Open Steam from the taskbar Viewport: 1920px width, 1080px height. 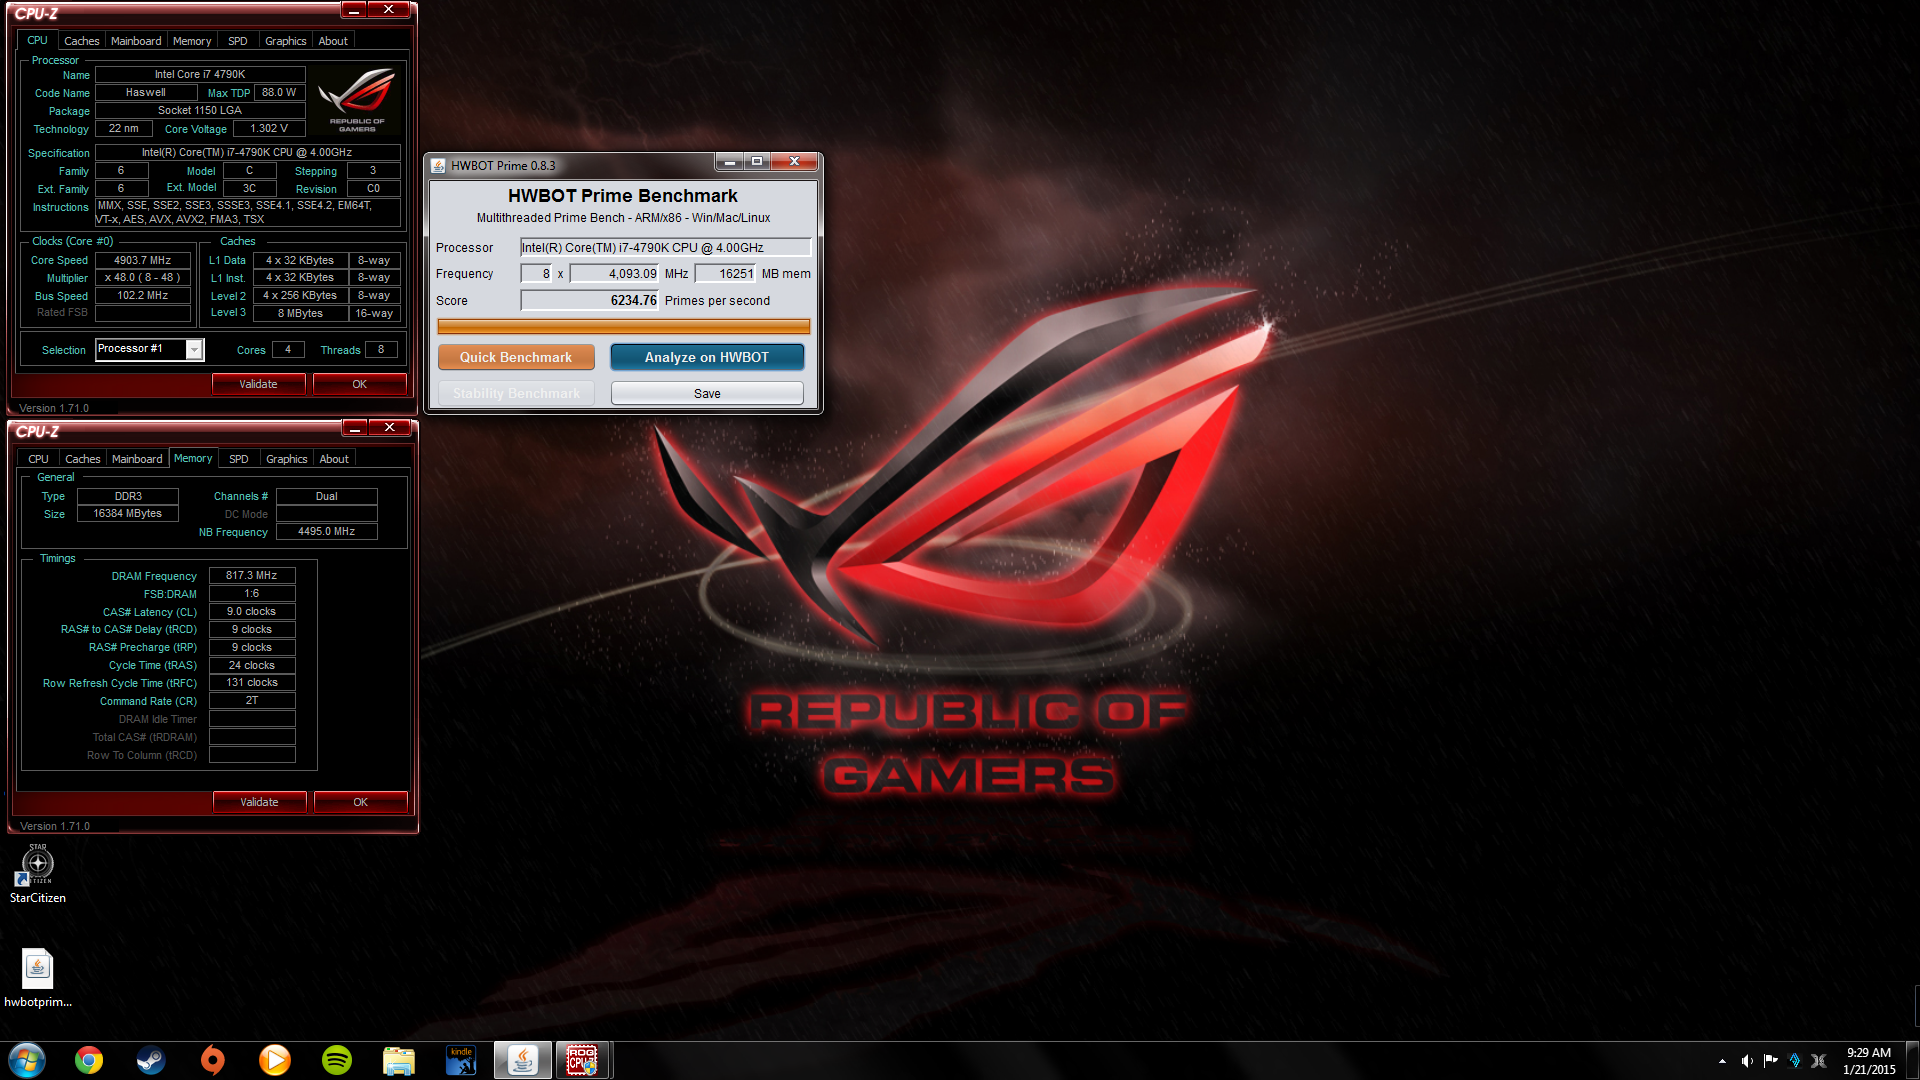tap(151, 1060)
